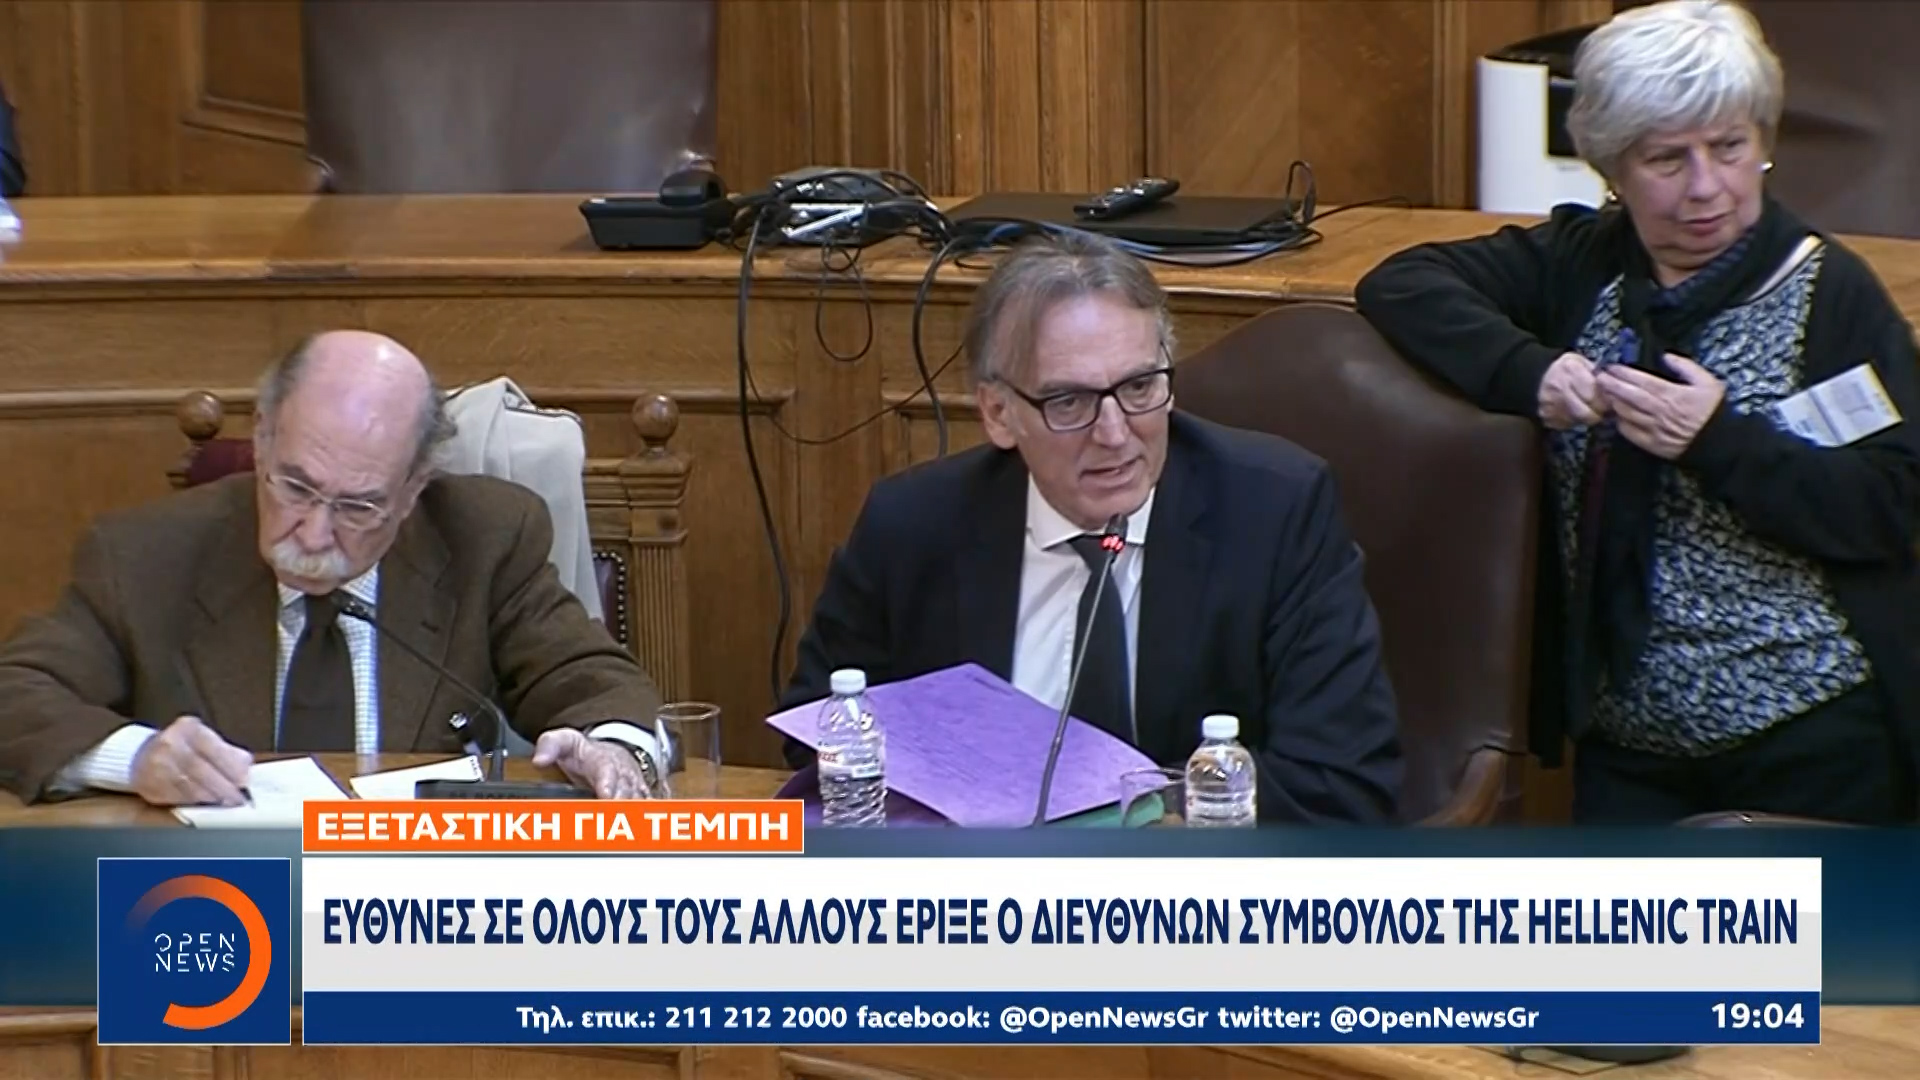The width and height of the screenshot is (1920, 1080).
Task: Click the red-tipped microphone before the speaker
Action: click(1112, 540)
